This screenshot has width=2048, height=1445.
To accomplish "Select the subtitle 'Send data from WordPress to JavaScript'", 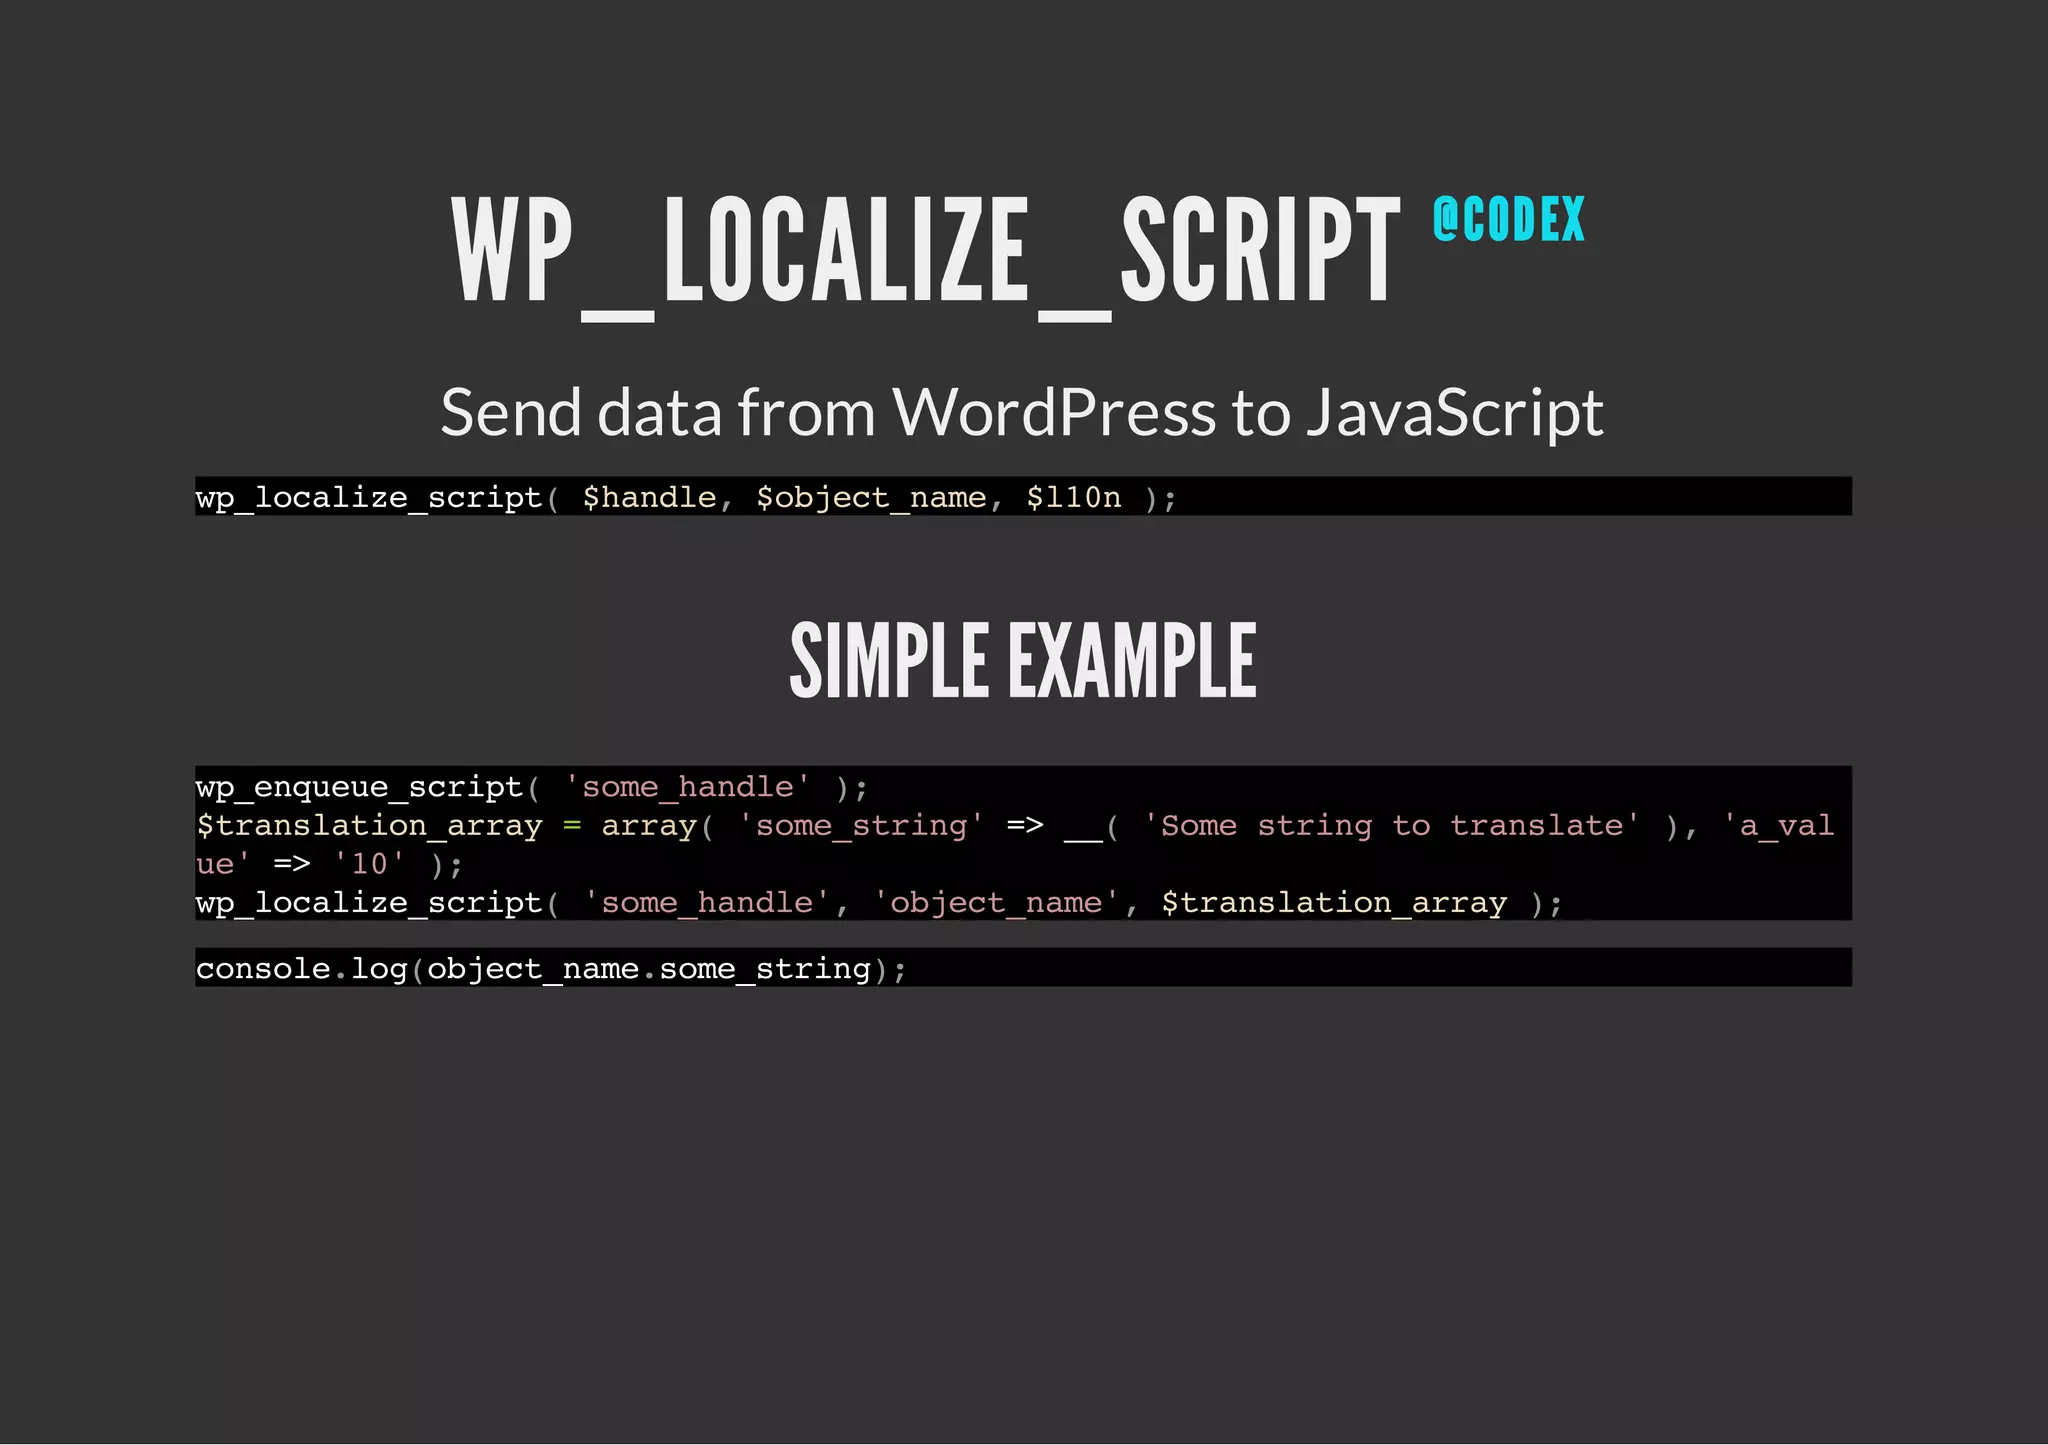I will tap(1022, 412).
